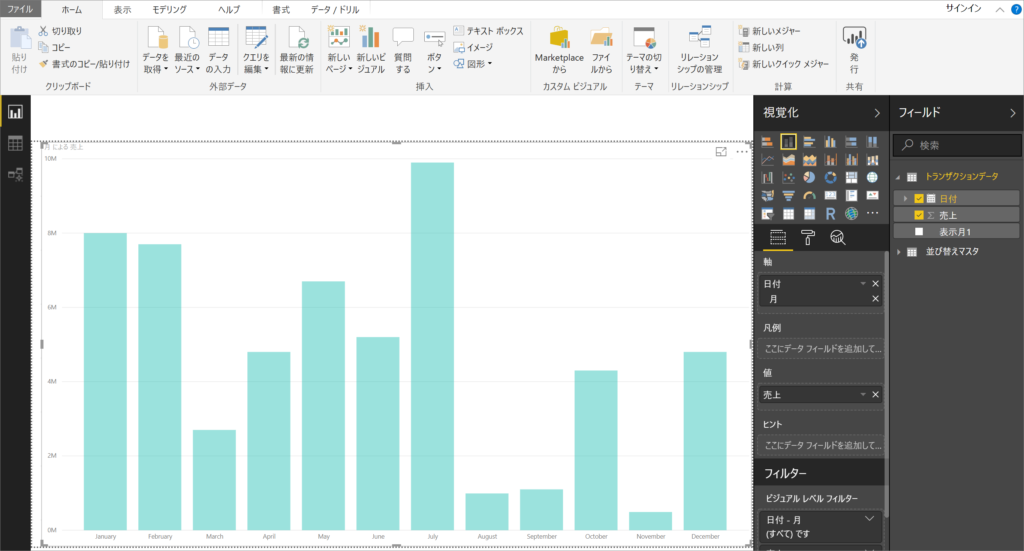Select the waterfall chart visual
The width and height of the screenshot is (1024, 551).
tap(767, 178)
